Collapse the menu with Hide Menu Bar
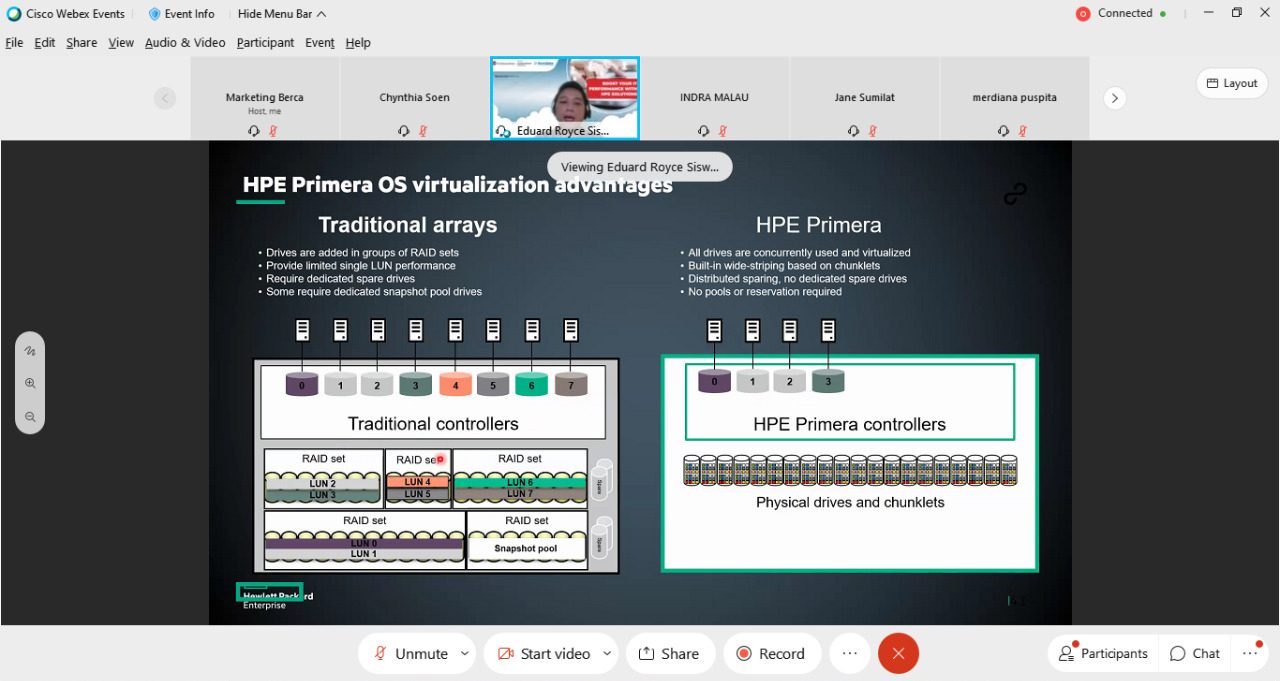The image size is (1280, 681). (282, 14)
